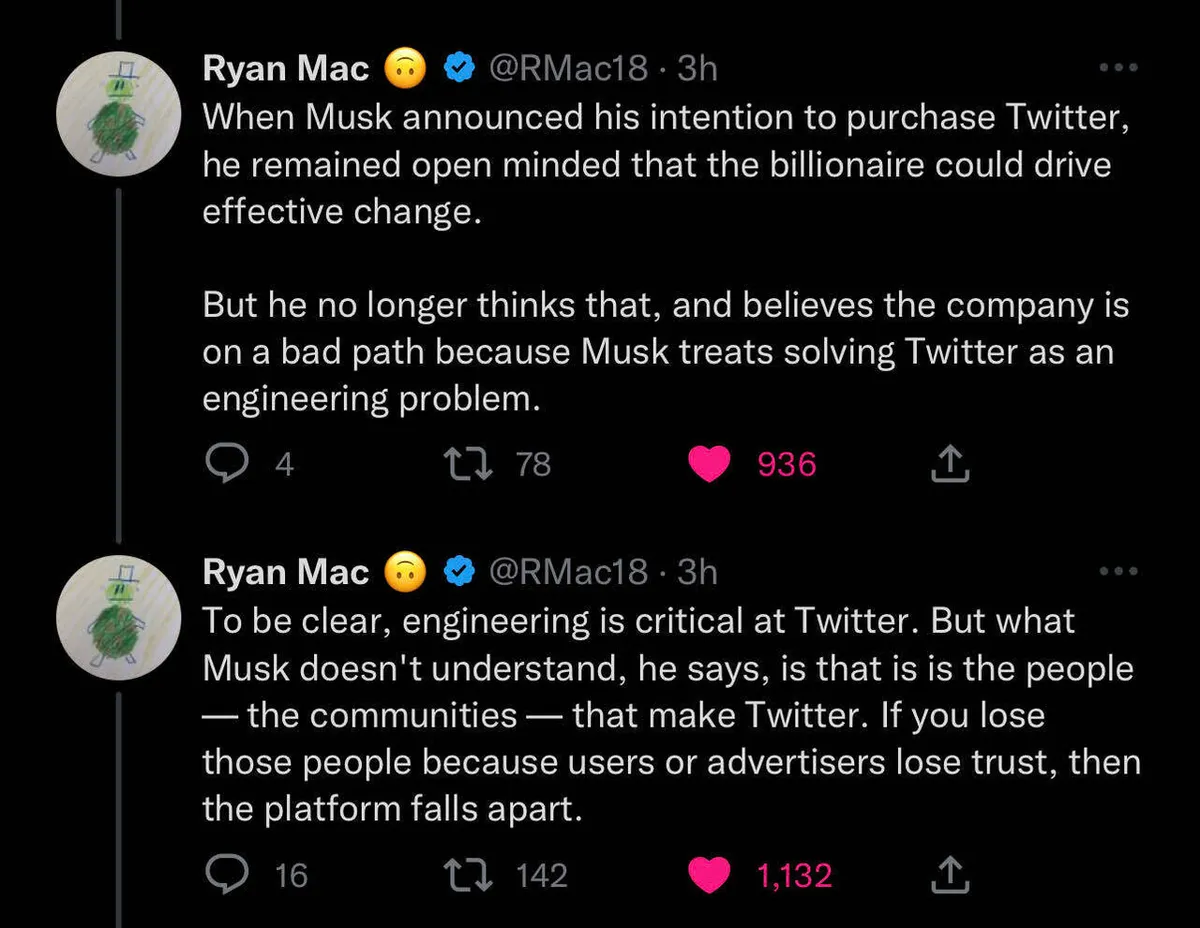Viewport: 1200px width, 928px height.
Task: Click the verified badge on 'When Musk announced' tweet
Action: click(x=458, y=68)
